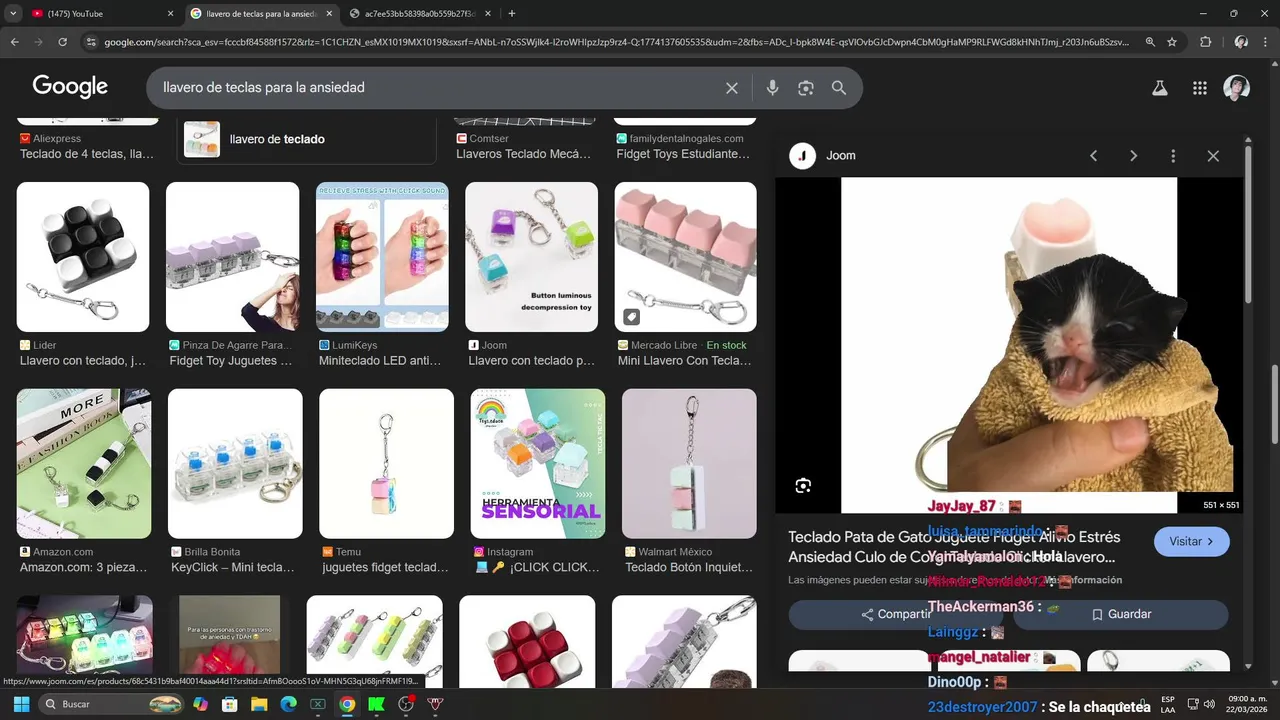Open the 'Mini Llavero Con Tecla...' link
Viewport: 1280px width, 720px height.
684,361
